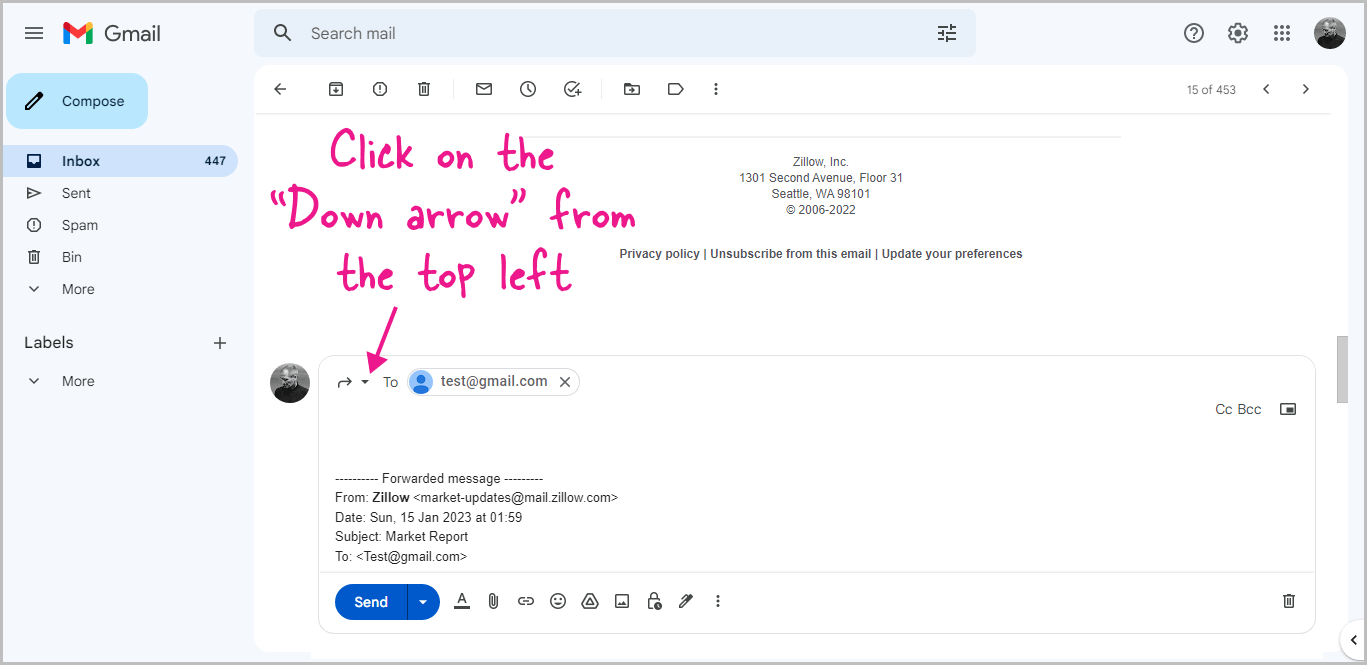Viewport: 1367px width, 665px height.
Task: Insert an emoji into the reply
Action: (x=557, y=601)
